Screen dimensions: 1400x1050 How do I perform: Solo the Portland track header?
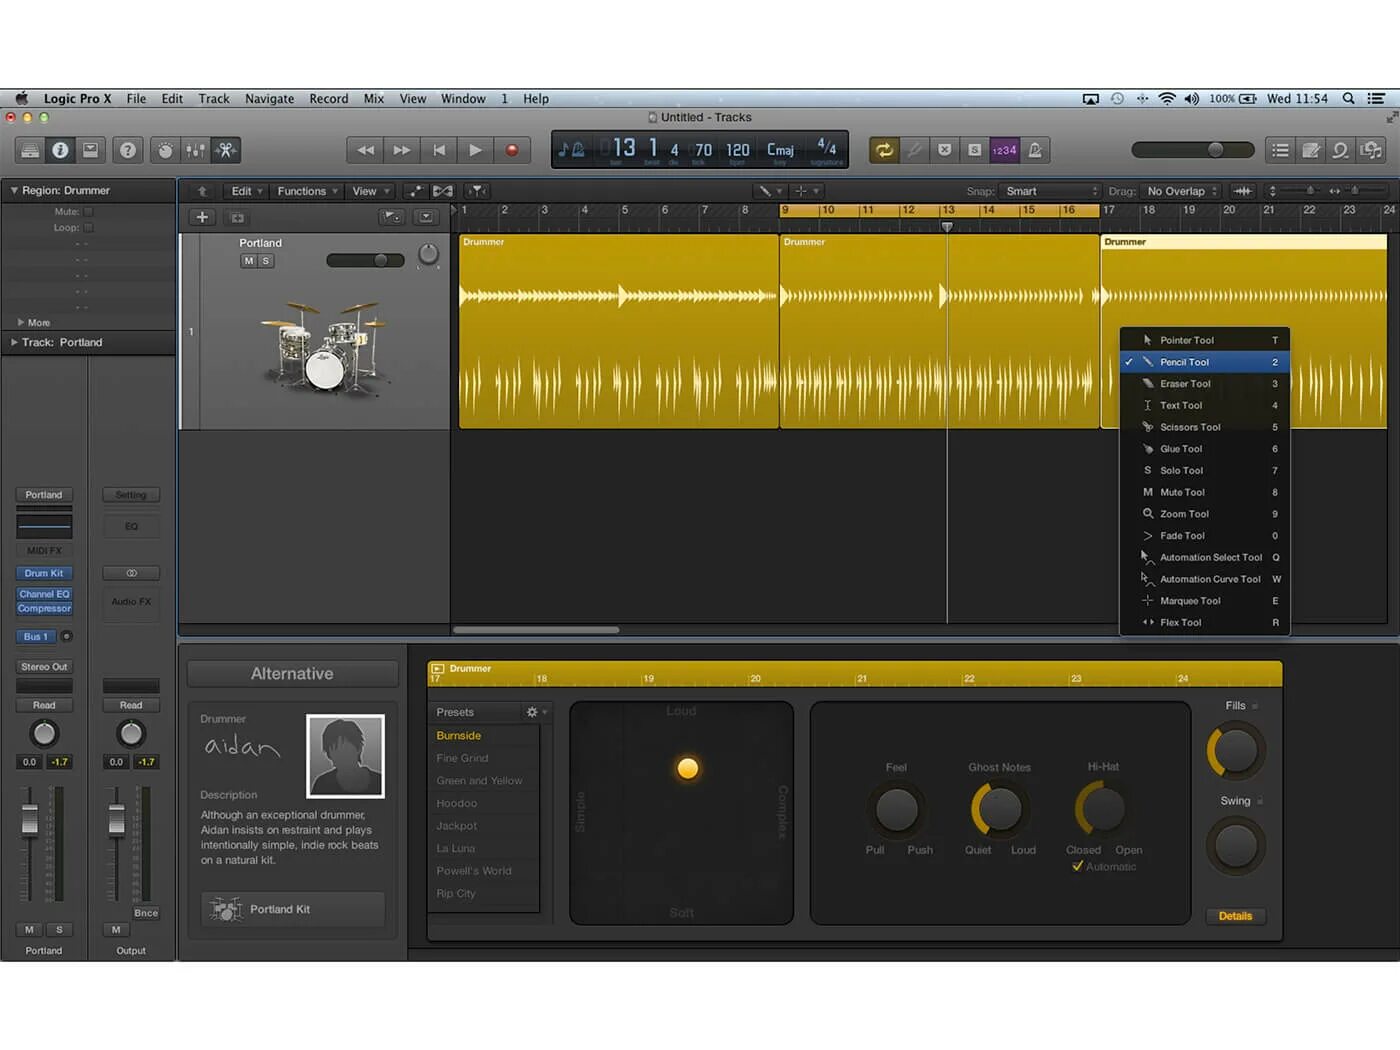pyautogui.click(x=265, y=261)
